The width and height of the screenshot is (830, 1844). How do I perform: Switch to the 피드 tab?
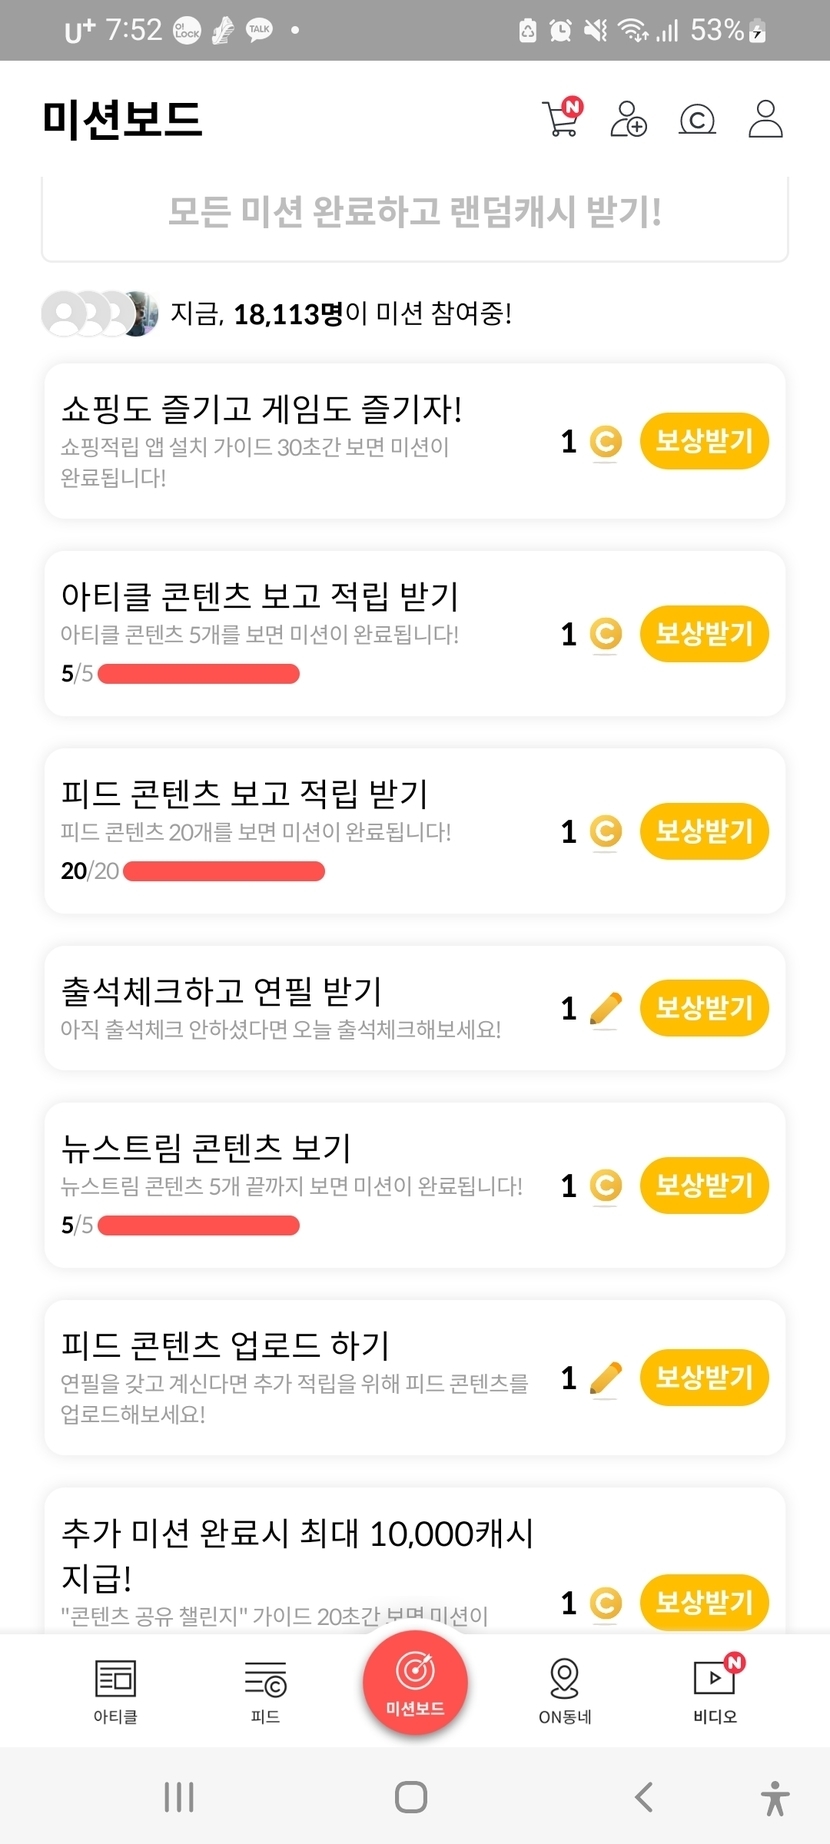click(x=265, y=1690)
